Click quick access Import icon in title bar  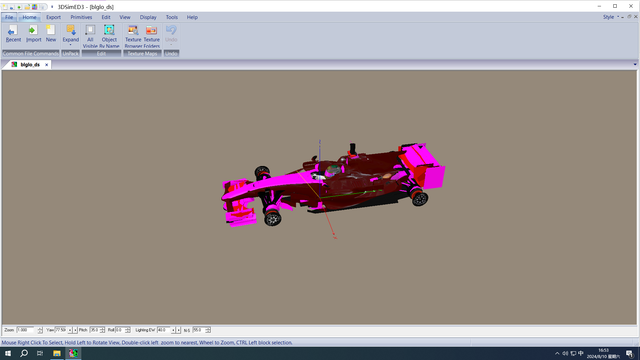tap(19, 7)
